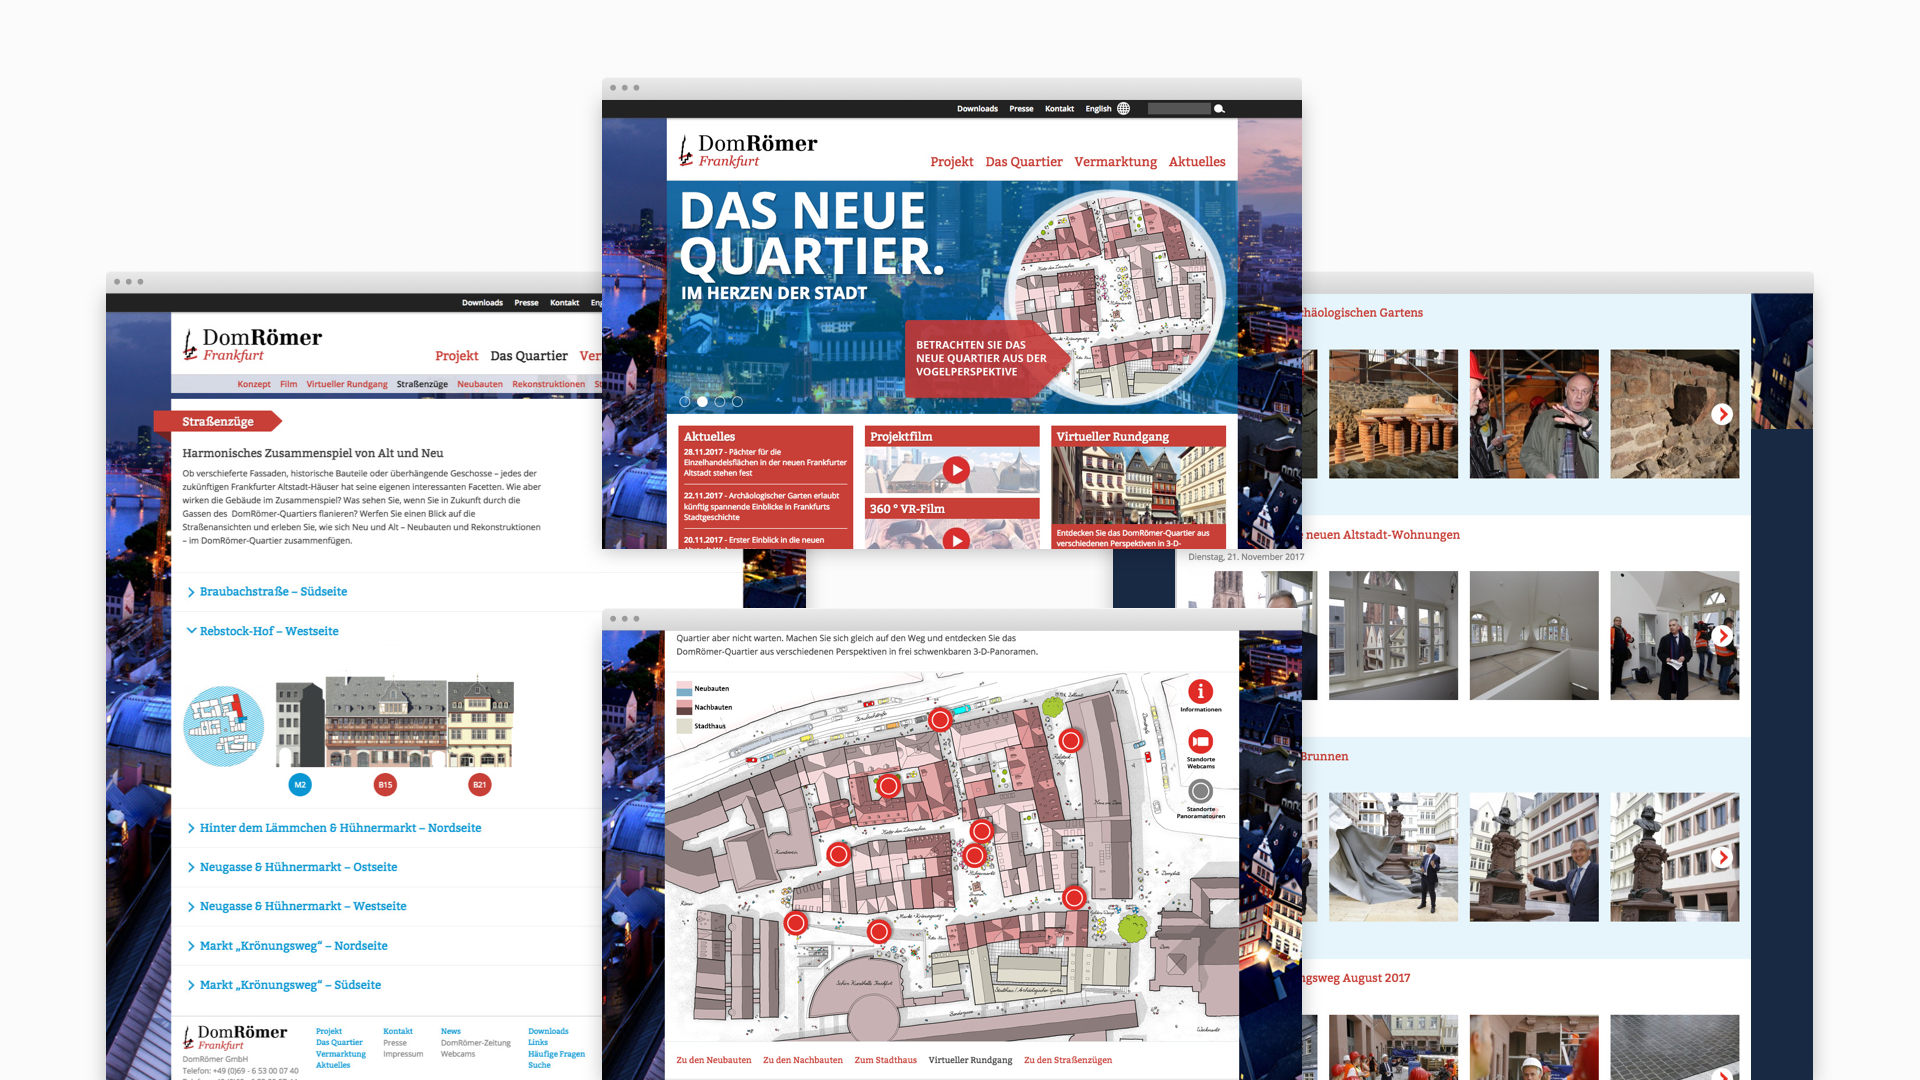
Task: Open the Informationen icon on the map
Action: coord(1200,691)
